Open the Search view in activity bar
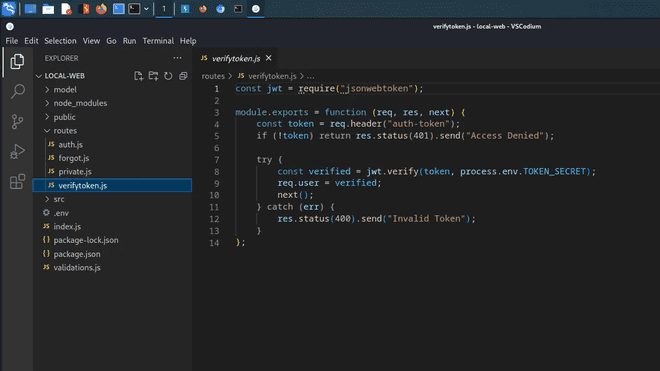This screenshot has width=660, height=371. [17, 91]
